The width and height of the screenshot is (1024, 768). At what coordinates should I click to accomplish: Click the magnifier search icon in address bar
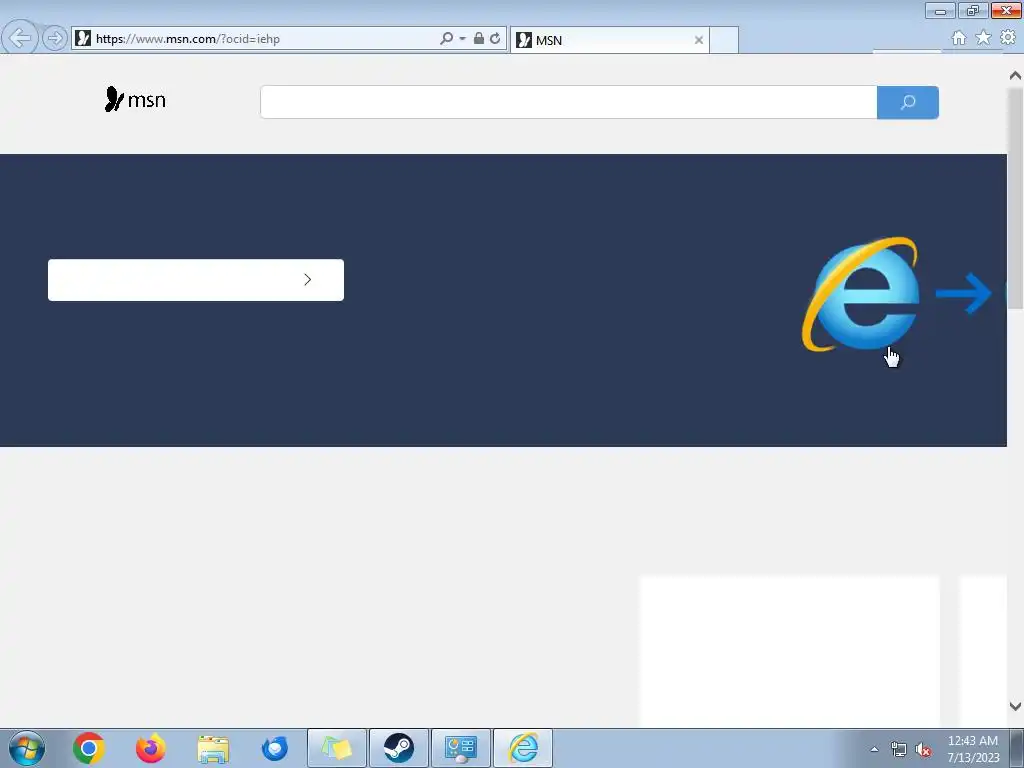[446, 39]
